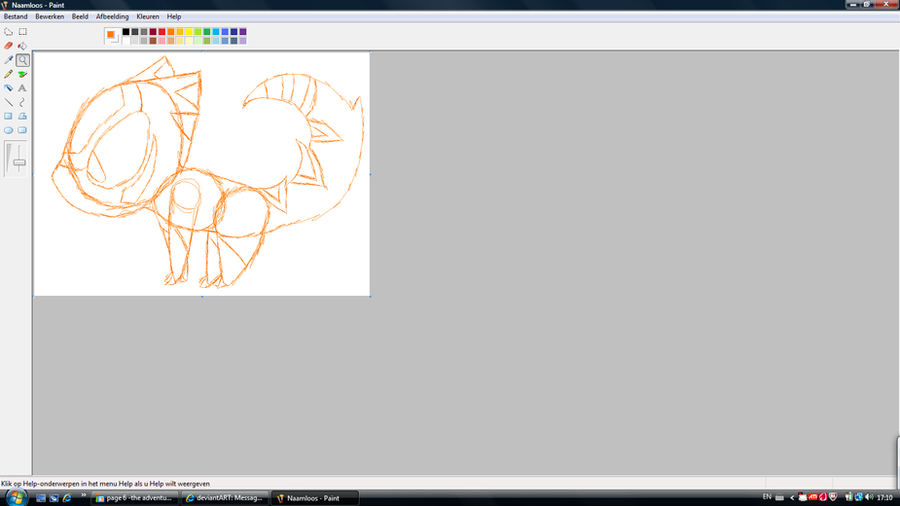Show hidden system tray icons arrow
900x506 pixels.
pyautogui.click(x=792, y=497)
